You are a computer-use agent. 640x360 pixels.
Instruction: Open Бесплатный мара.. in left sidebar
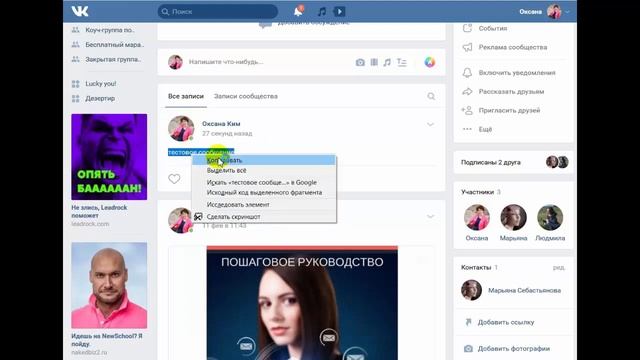tap(115, 44)
